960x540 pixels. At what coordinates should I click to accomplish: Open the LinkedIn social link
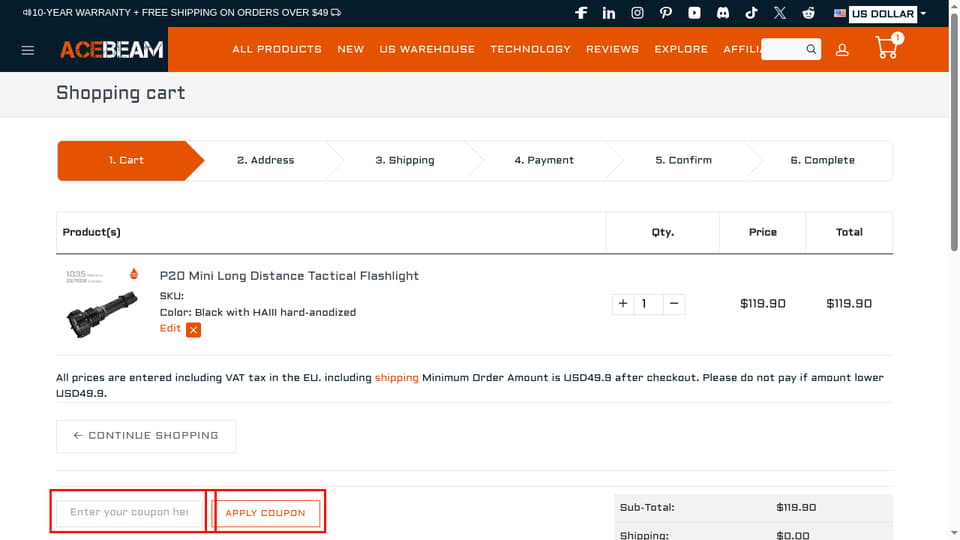(609, 13)
